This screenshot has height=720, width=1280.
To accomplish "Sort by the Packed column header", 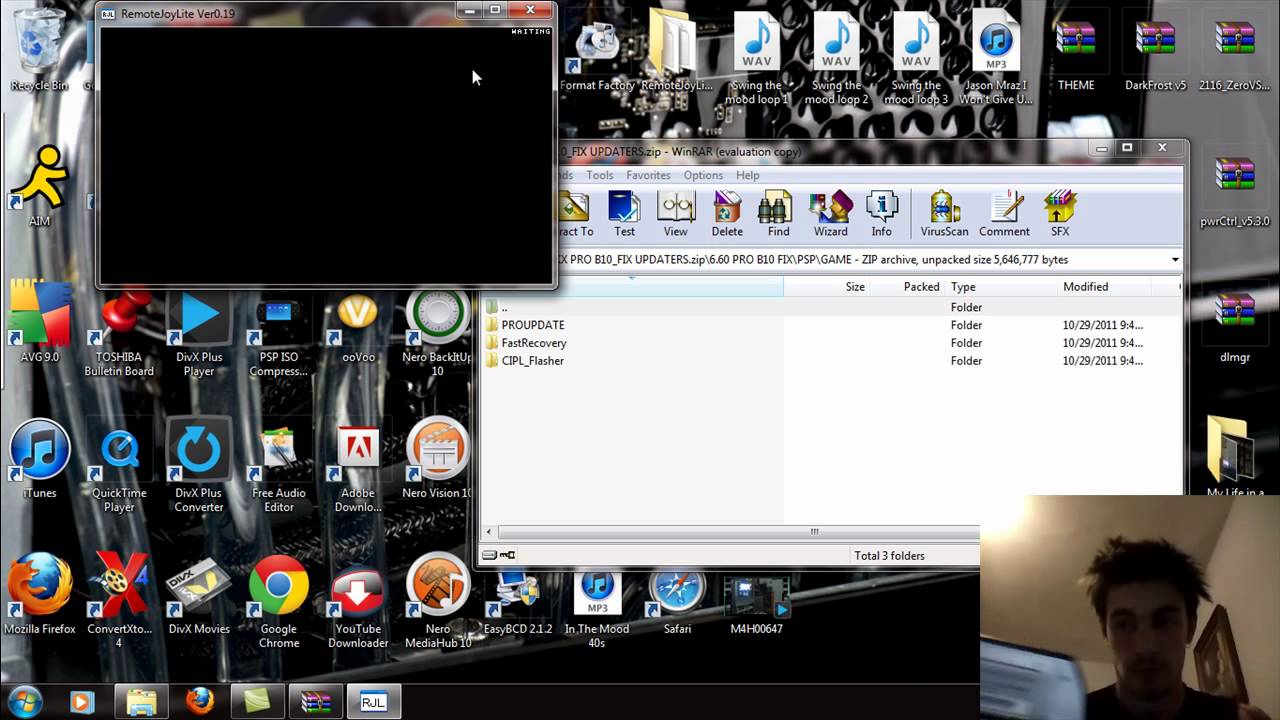I will tap(908, 287).
